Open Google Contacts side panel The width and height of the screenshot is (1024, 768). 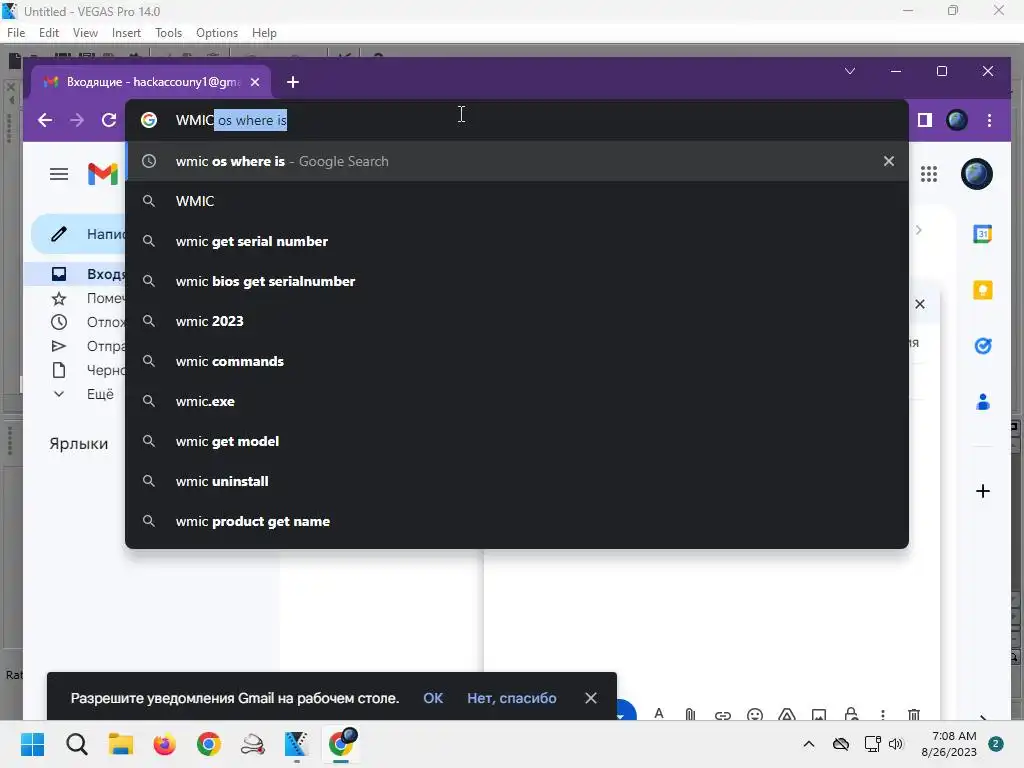point(982,402)
